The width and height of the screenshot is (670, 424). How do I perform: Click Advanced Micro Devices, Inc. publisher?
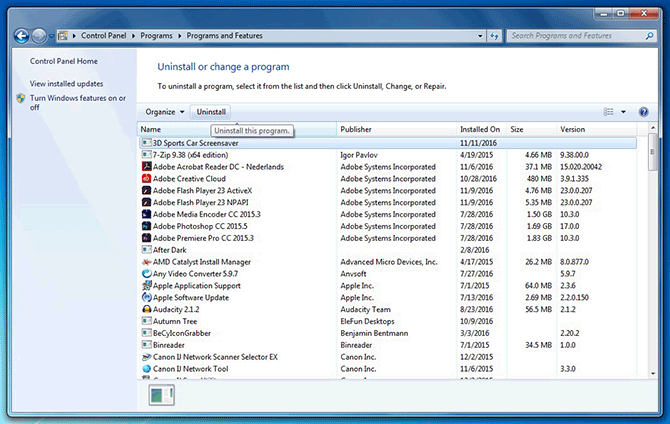(389, 262)
